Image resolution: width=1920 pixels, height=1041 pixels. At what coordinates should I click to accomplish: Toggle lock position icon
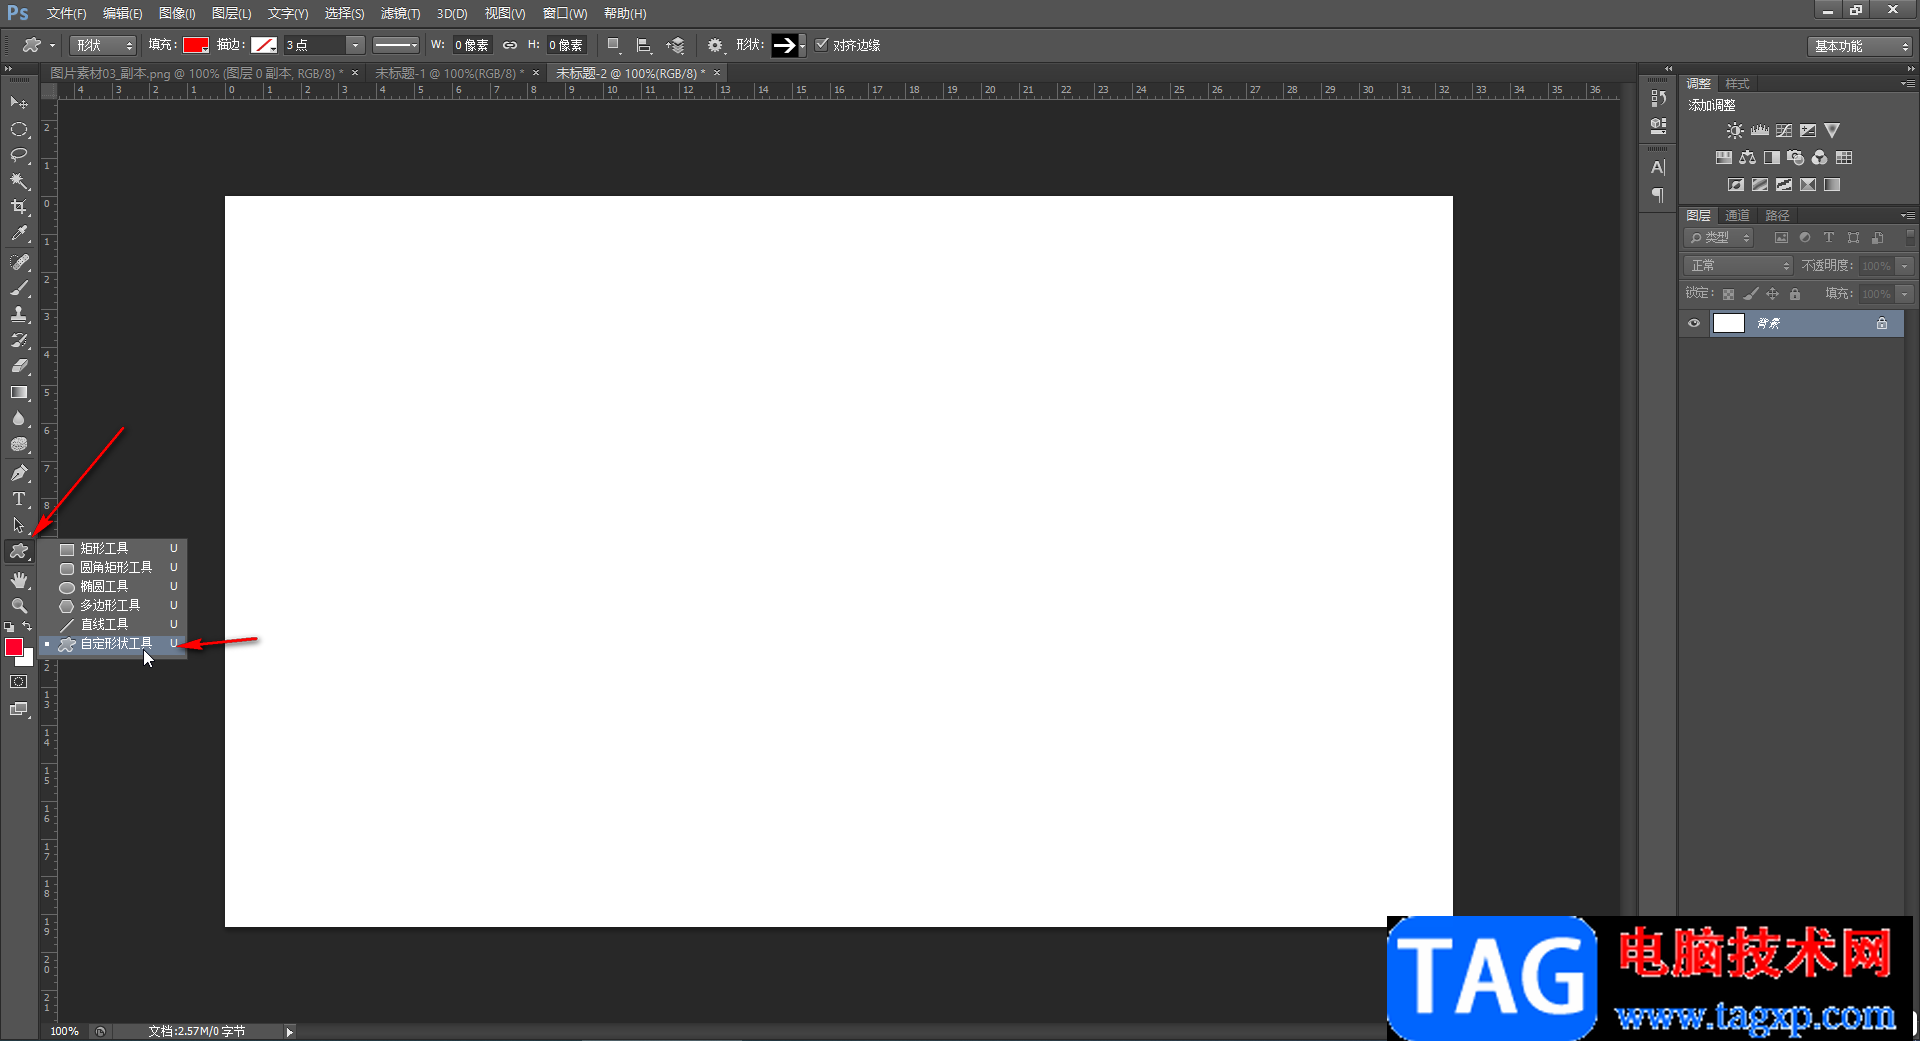pyautogui.click(x=1772, y=294)
